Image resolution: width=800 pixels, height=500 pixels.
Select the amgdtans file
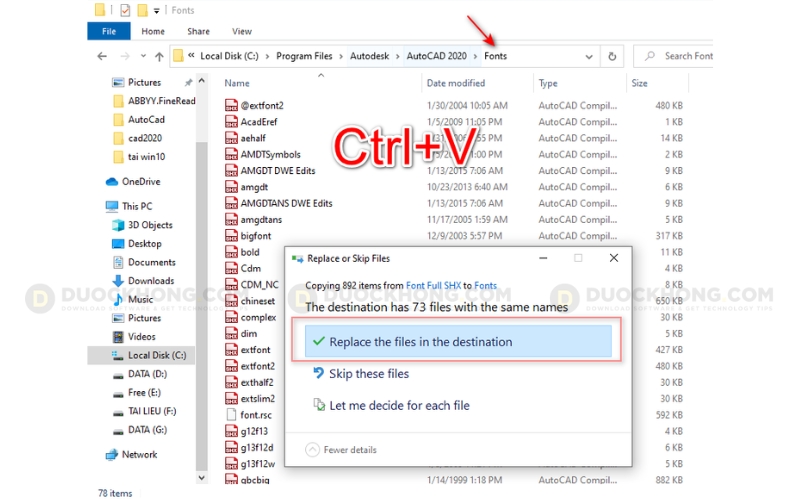pos(261,220)
